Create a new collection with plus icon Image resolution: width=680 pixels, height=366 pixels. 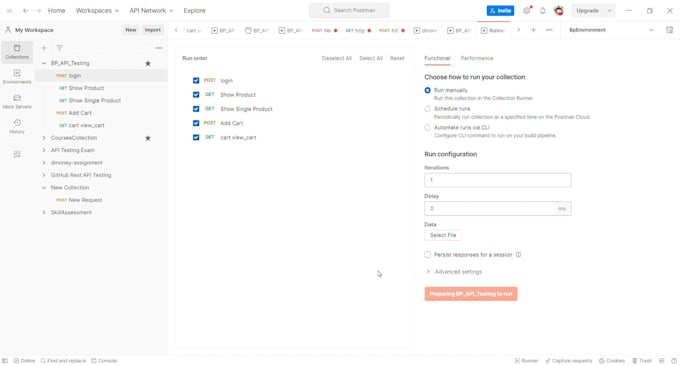pyautogui.click(x=44, y=48)
